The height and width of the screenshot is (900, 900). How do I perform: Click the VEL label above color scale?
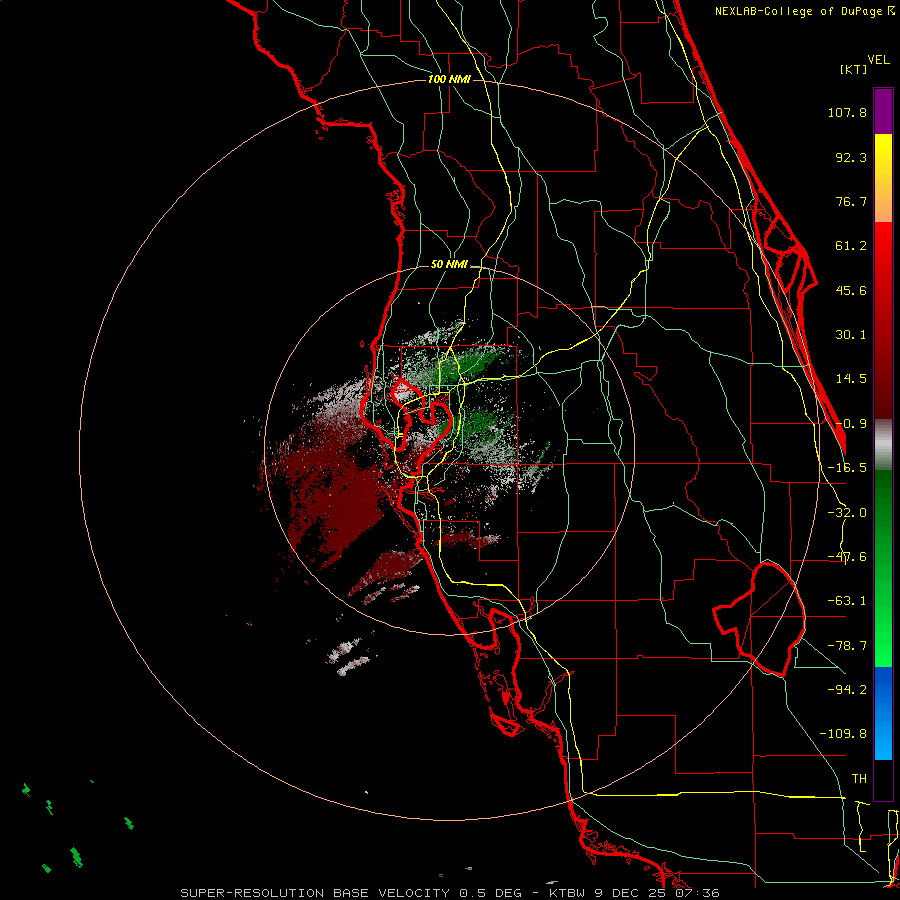coord(878,60)
